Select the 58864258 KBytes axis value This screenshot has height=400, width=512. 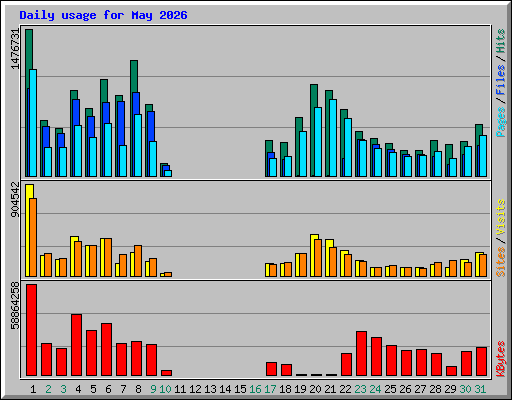click(15, 306)
